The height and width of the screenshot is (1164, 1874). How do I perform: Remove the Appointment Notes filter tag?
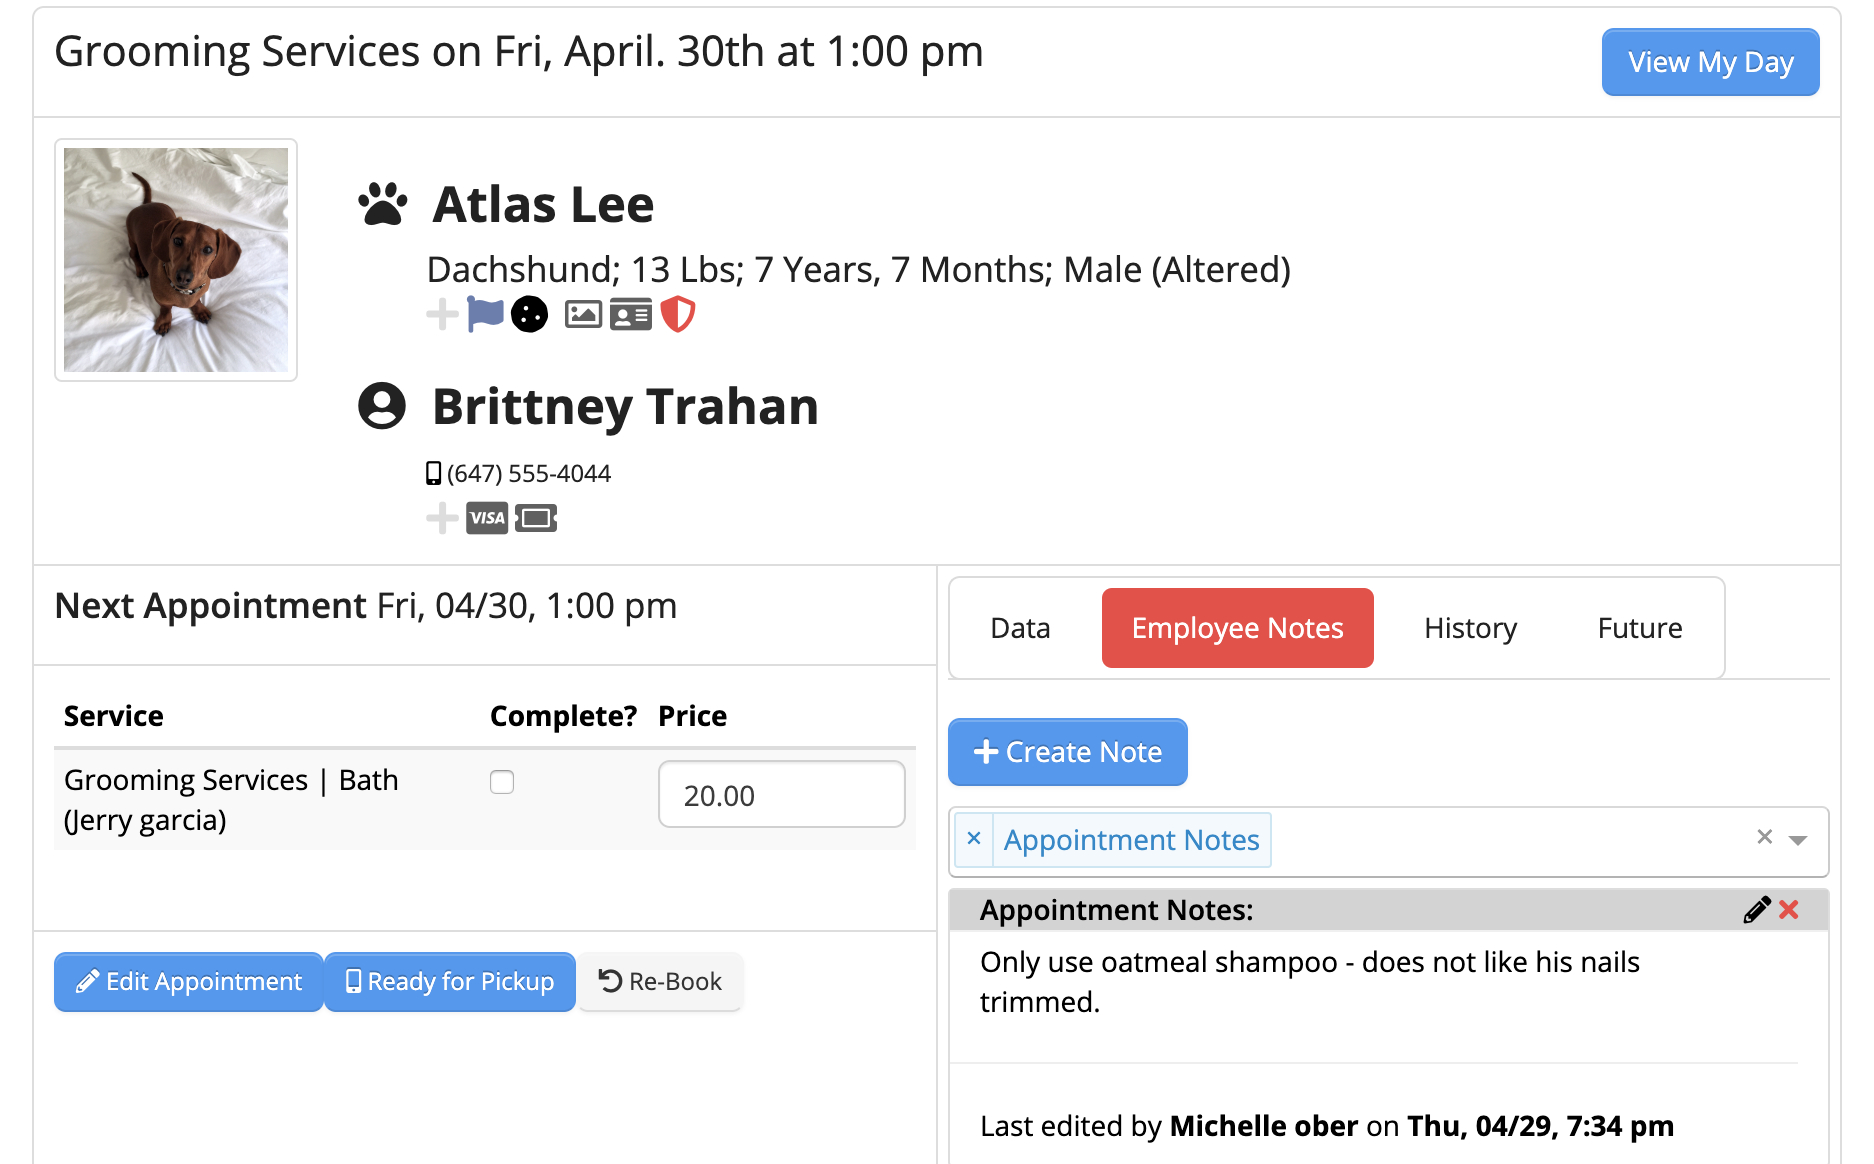(974, 839)
